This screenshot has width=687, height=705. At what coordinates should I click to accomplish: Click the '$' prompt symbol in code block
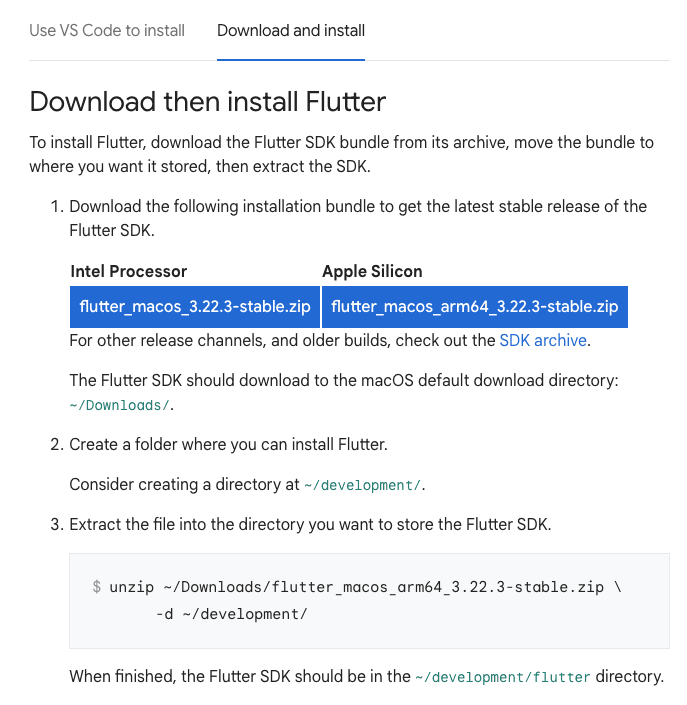click(96, 587)
